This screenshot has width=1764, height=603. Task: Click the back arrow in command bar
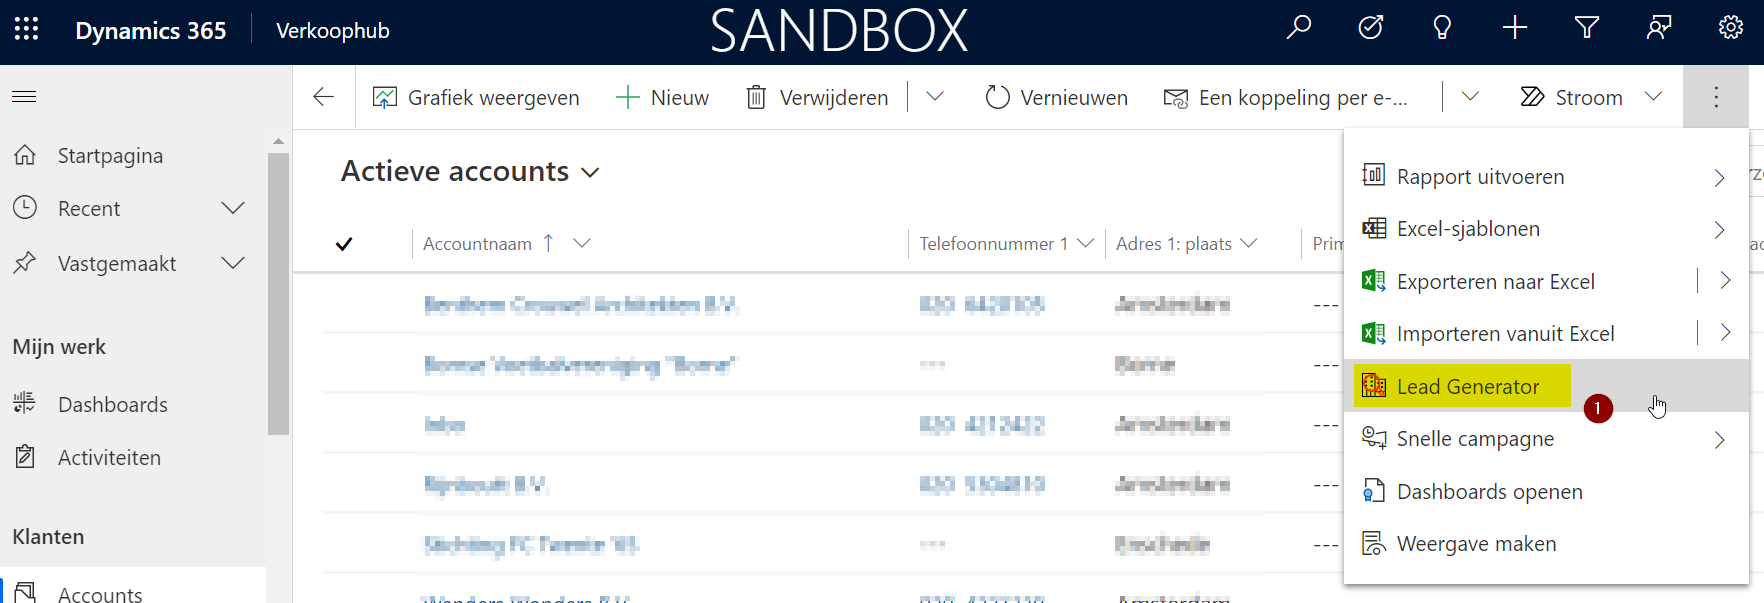323,97
